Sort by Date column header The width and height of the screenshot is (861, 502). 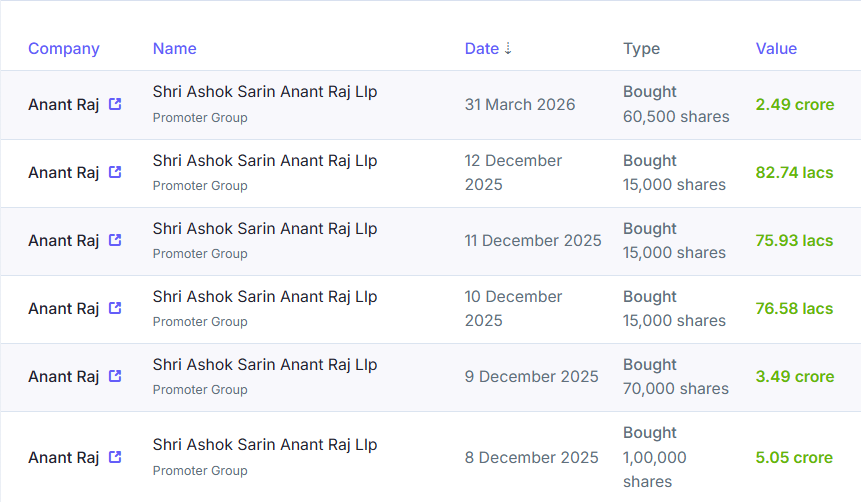coord(482,48)
